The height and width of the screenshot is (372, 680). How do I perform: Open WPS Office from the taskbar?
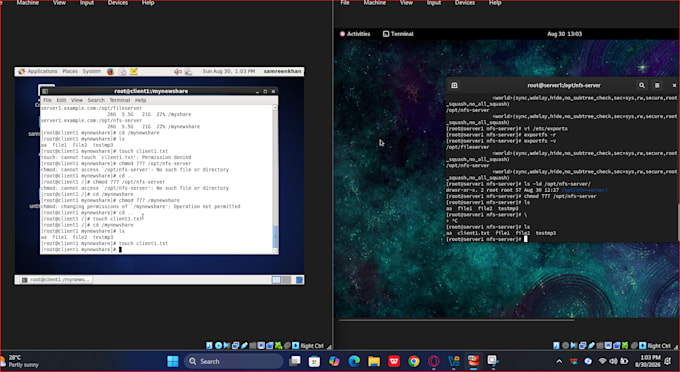point(394,361)
